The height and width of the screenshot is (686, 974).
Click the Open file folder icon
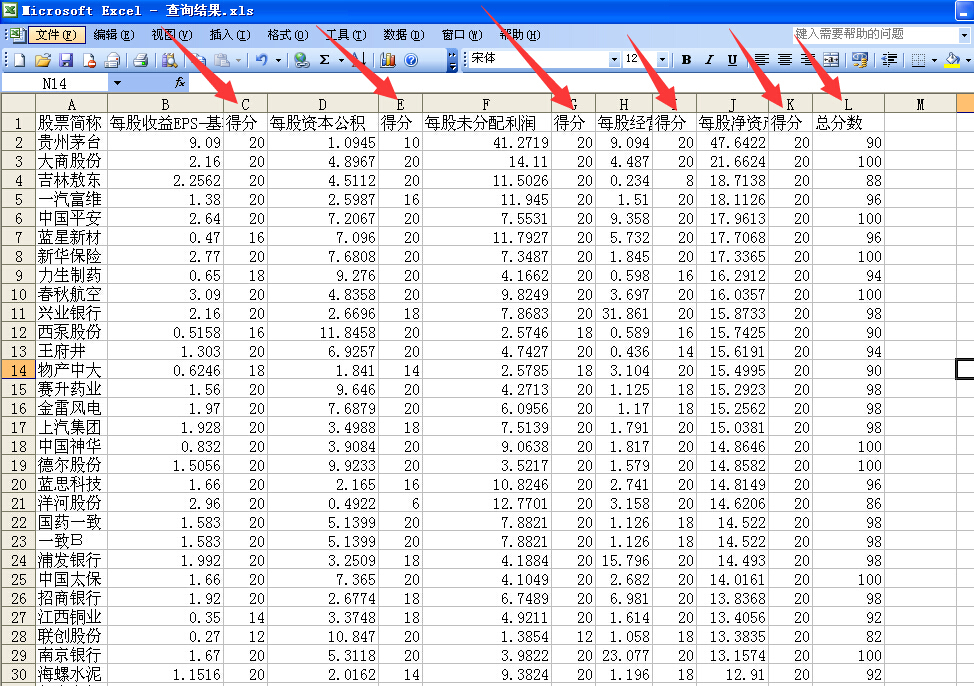[43, 60]
